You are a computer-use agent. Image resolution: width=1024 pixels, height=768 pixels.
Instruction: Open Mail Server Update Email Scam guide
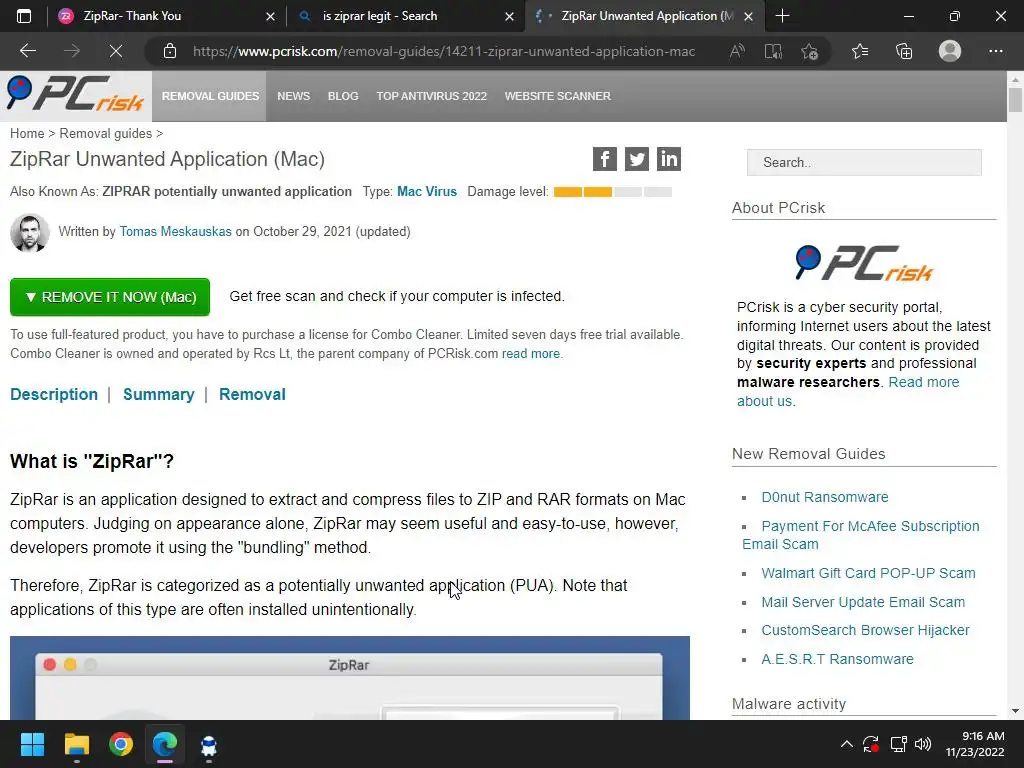pos(863,602)
